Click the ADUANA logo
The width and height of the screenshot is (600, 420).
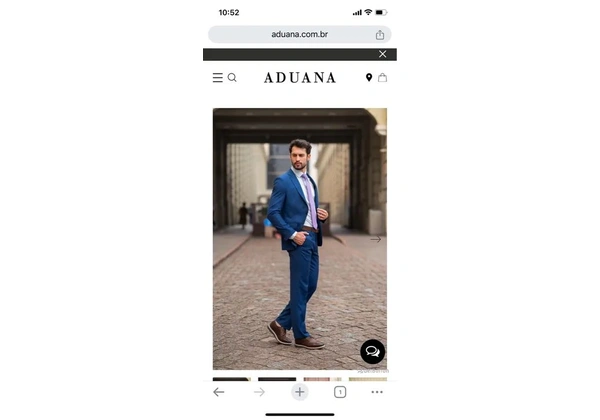[x=300, y=78]
